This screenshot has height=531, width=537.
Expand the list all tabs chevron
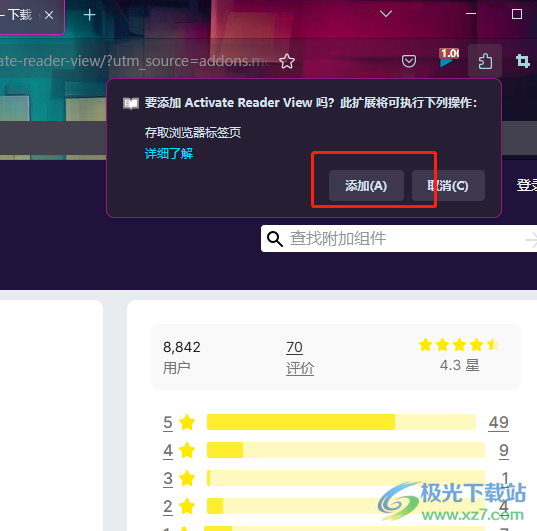(386, 14)
